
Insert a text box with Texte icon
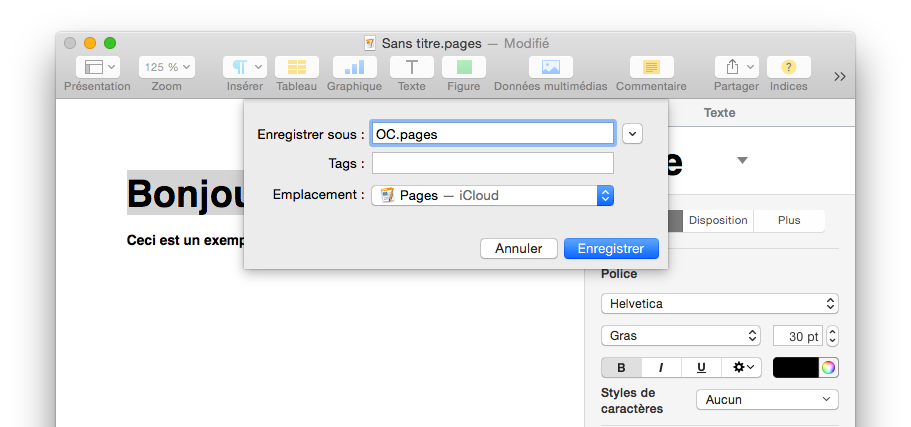click(x=411, y=67)
